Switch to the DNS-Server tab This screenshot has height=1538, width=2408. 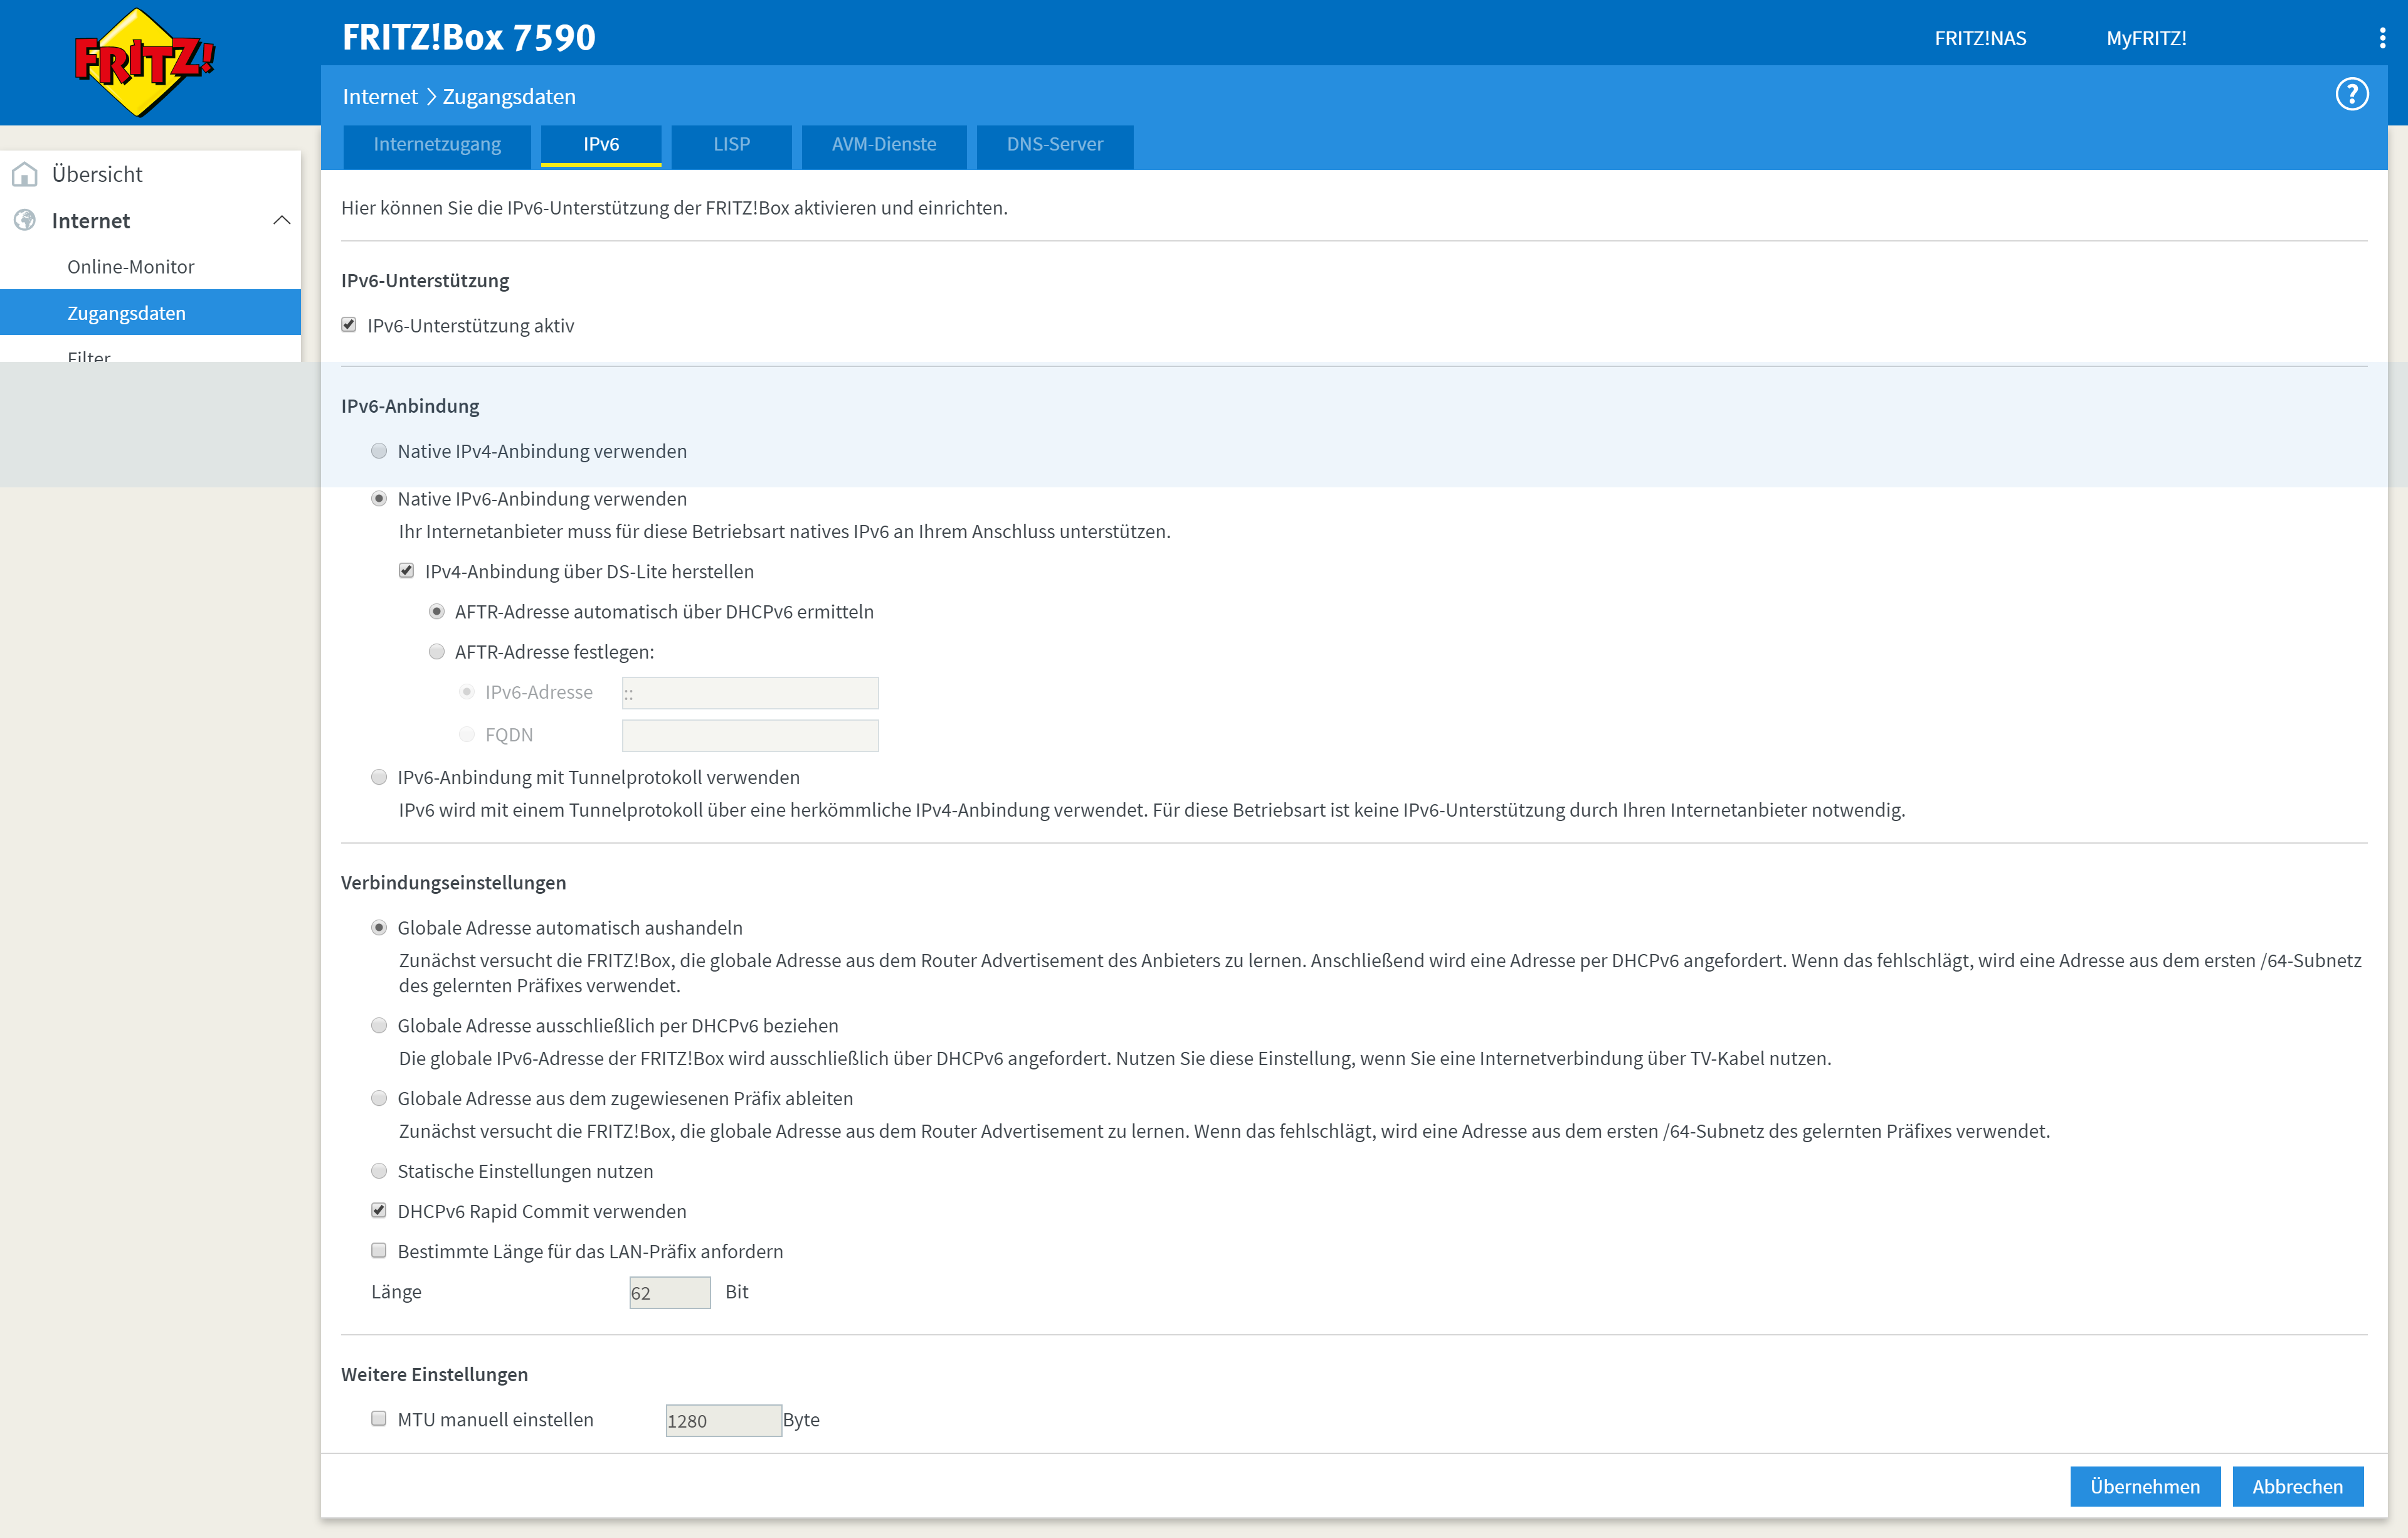(1054, 145)
